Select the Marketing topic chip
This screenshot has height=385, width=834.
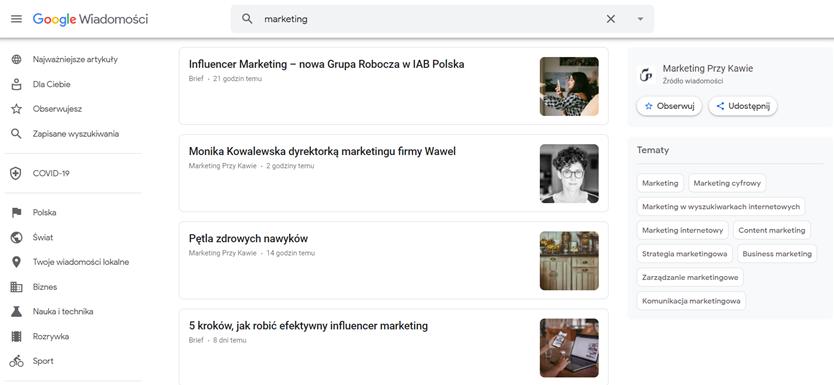(x=660, y=183)
